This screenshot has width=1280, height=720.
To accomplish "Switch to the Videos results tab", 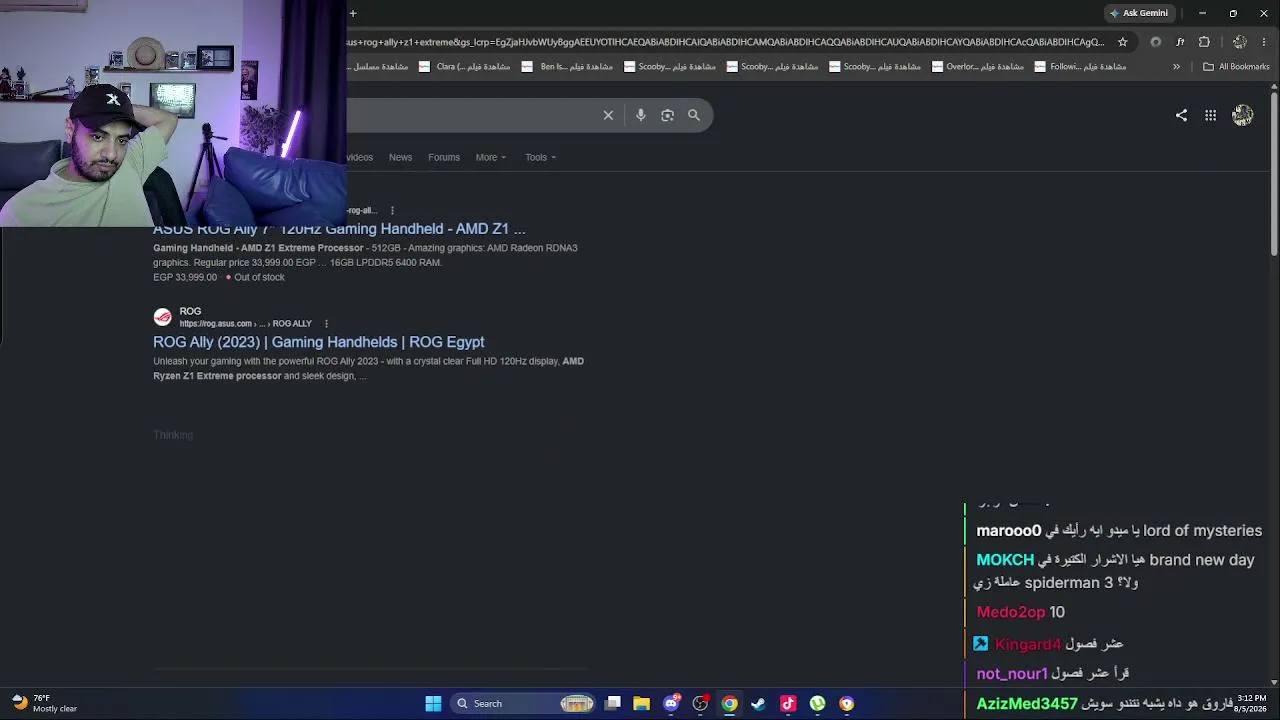I will 359,157.
